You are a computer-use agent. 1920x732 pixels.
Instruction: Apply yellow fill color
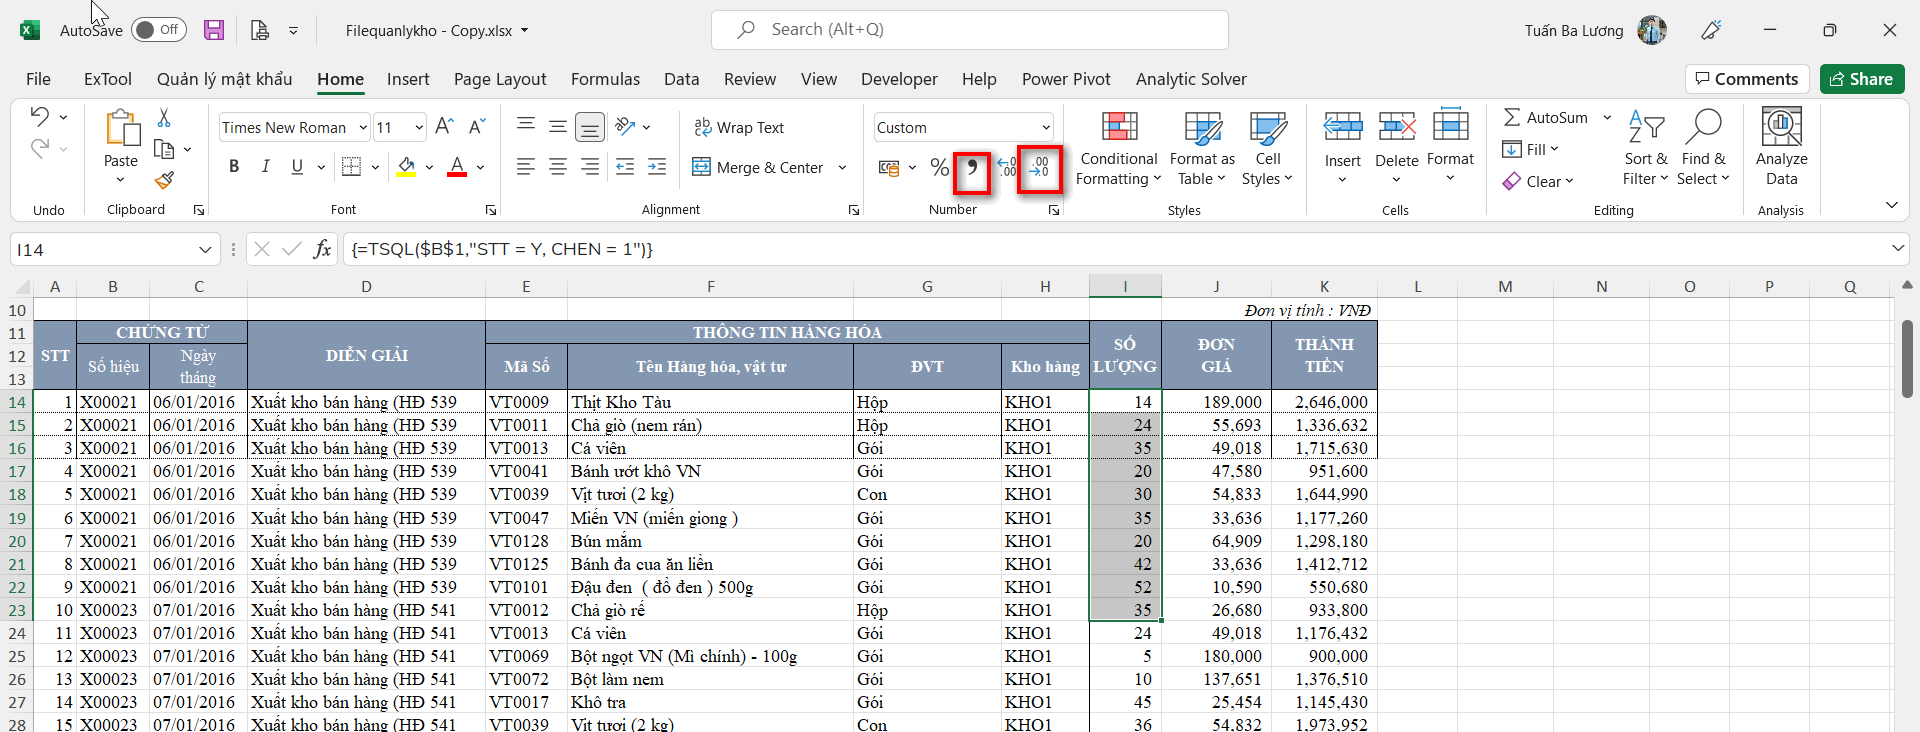tap(406, 167)
